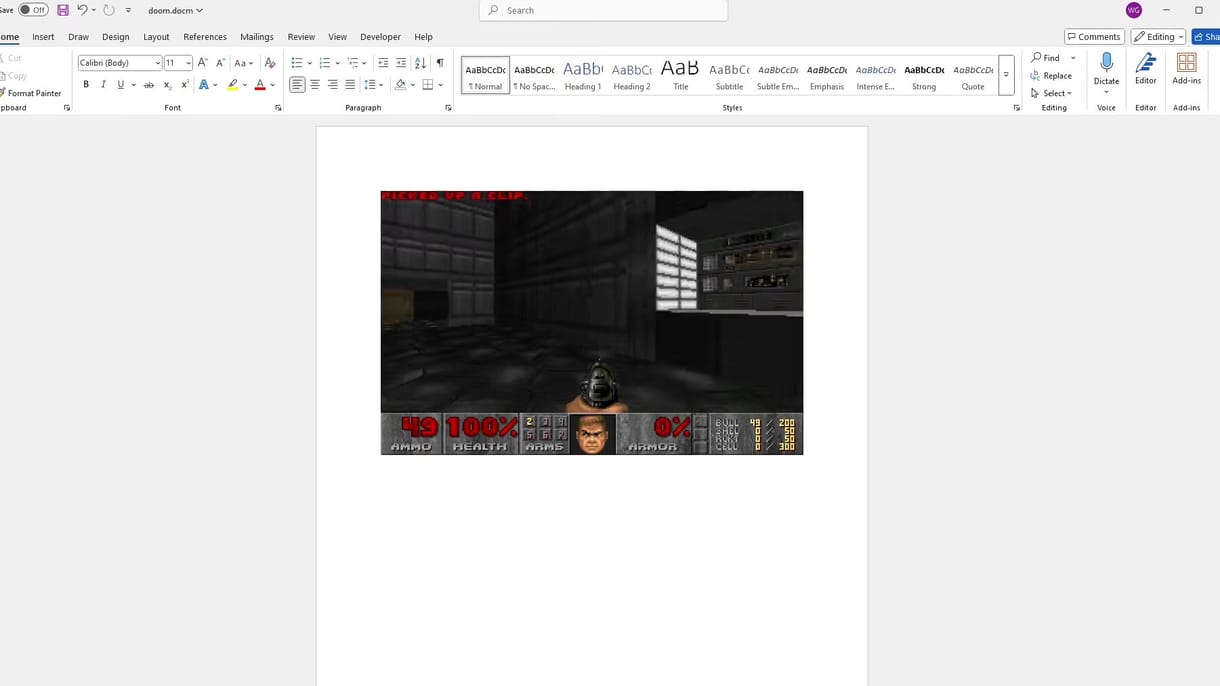Image resolution: width=1220 pixels, height=686 pixels.
Task: Click the Clear All Formatting icon
Action: 270,63
